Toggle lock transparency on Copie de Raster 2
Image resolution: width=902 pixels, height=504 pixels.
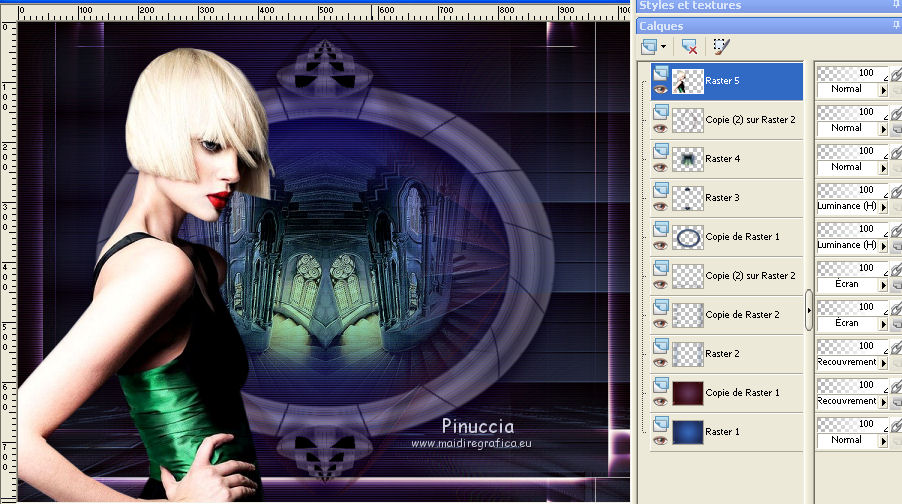[897, 325]
